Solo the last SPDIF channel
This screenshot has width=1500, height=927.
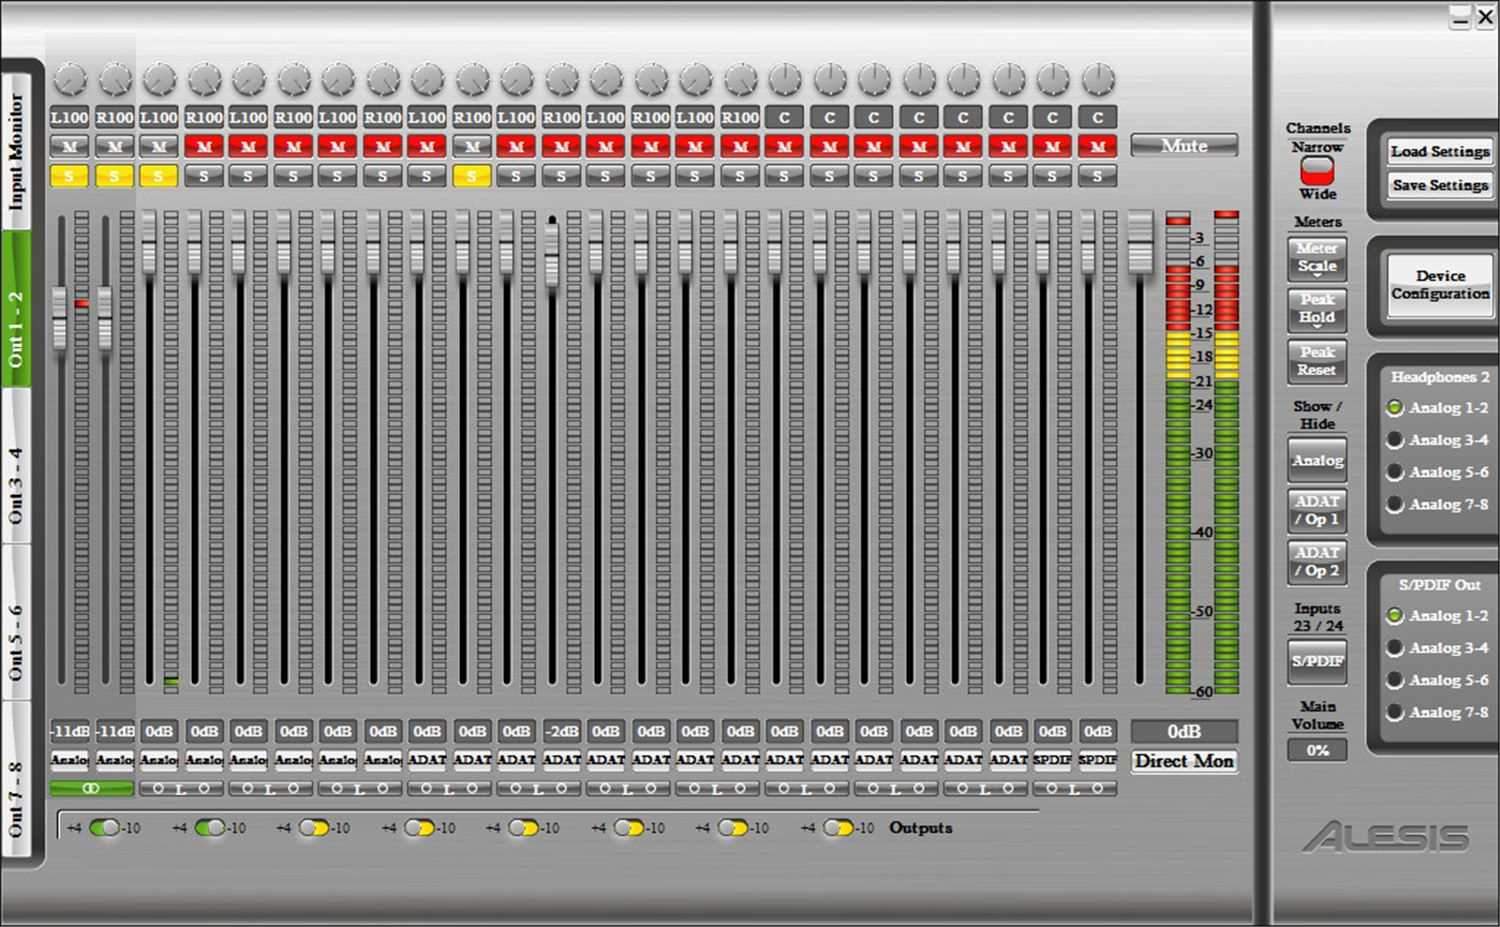[1097, 177]
